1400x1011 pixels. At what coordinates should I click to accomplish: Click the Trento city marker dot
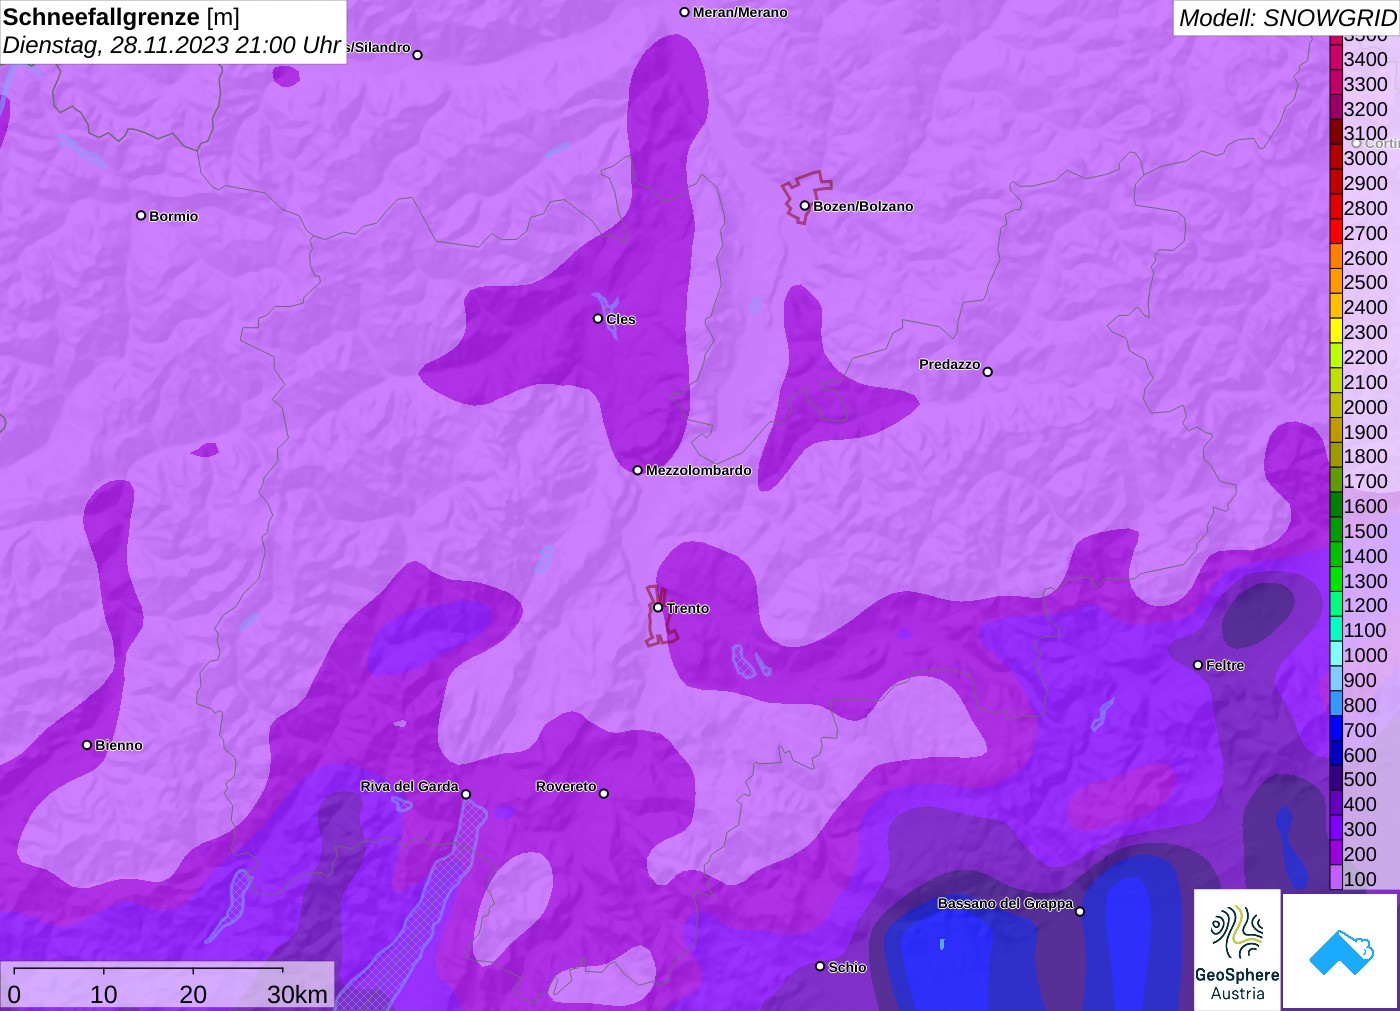click(658, 607)
